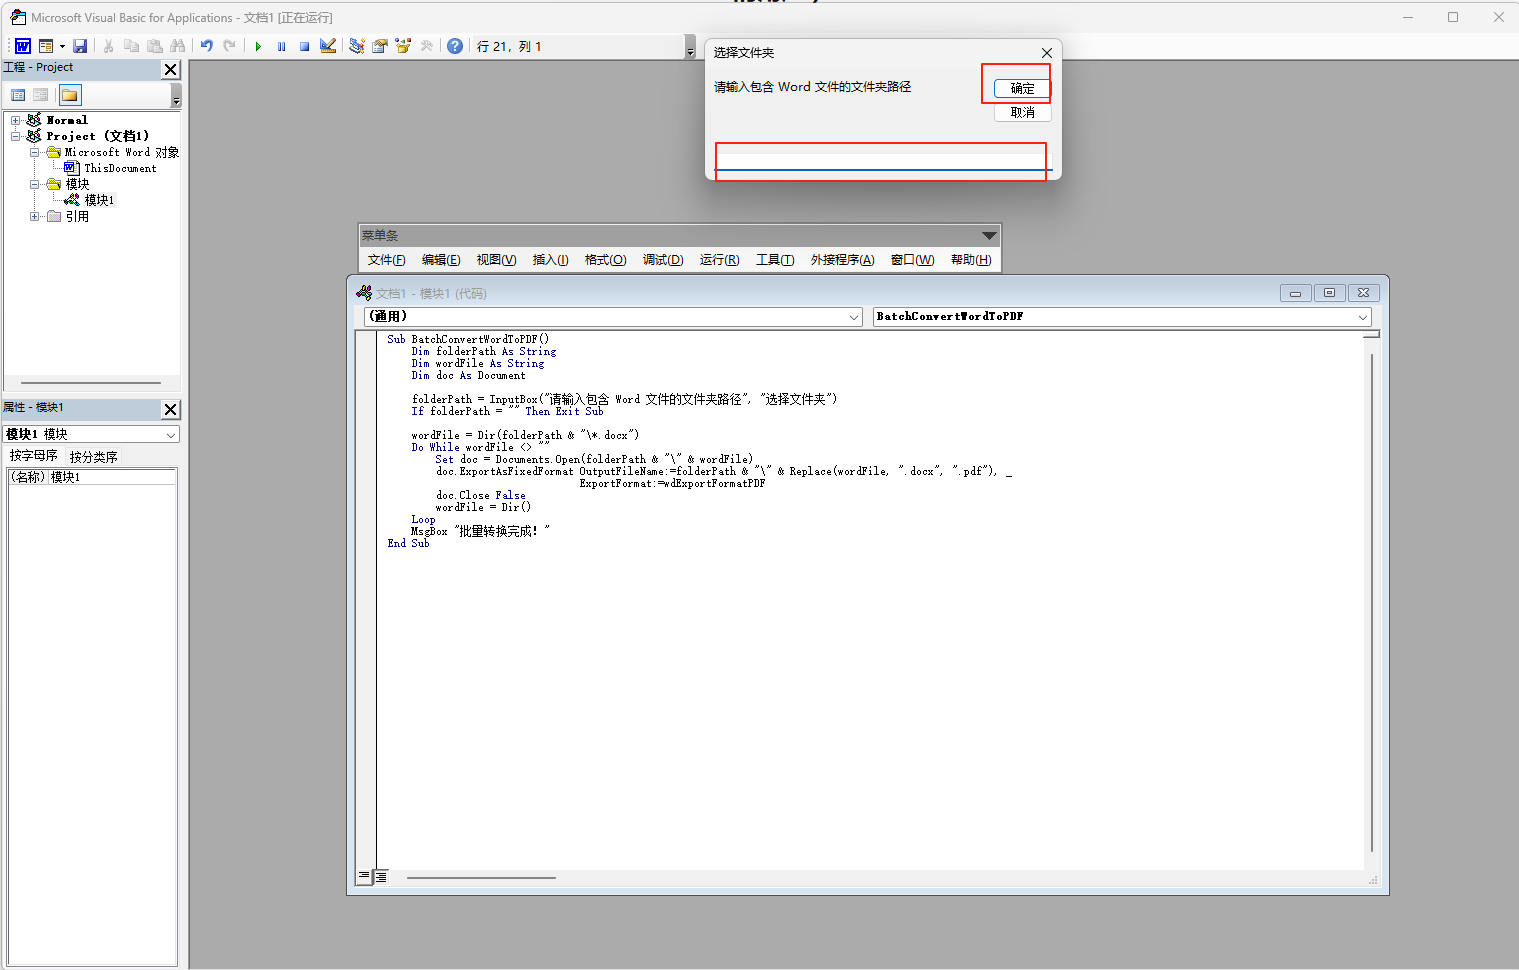This screenshot has width=1519, height=970.
Task: Open the 外接程序(A) menu
Action: point(842,260)
